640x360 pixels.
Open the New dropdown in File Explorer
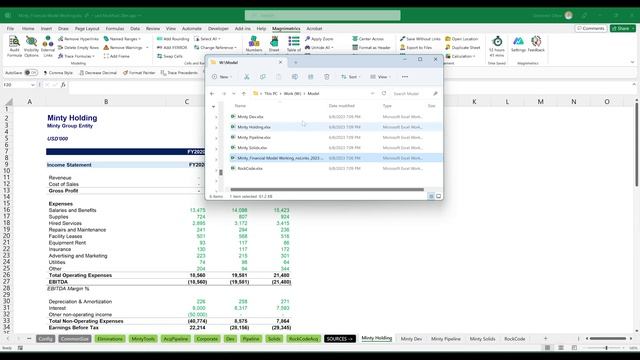(222, 77)
